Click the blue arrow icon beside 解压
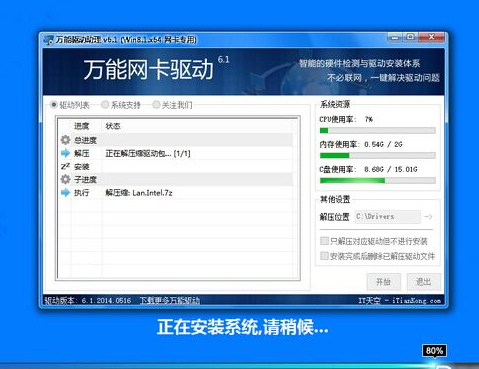The width and height of the screenshot is (479, 369). (65, 153)
